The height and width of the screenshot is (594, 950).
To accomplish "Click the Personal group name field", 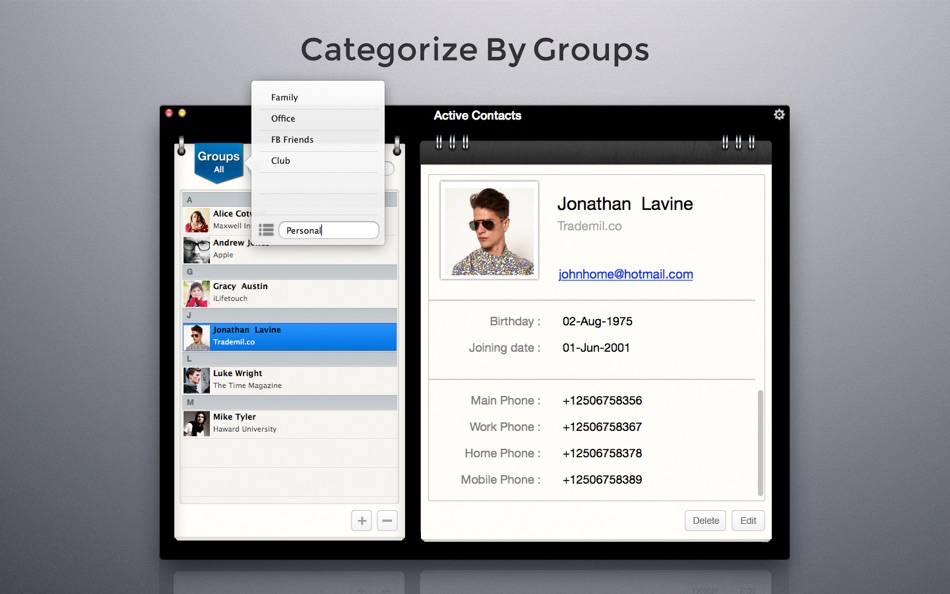I will [328, 230].
